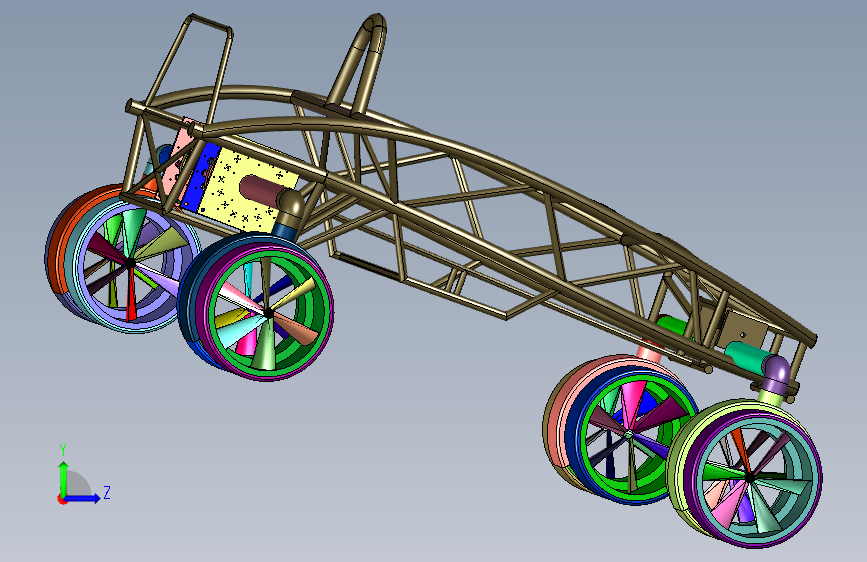867x562 pixels.
Task: Select the teal cylinder at the rear axle
Action: pyautogui.click(x=746, y=355)
